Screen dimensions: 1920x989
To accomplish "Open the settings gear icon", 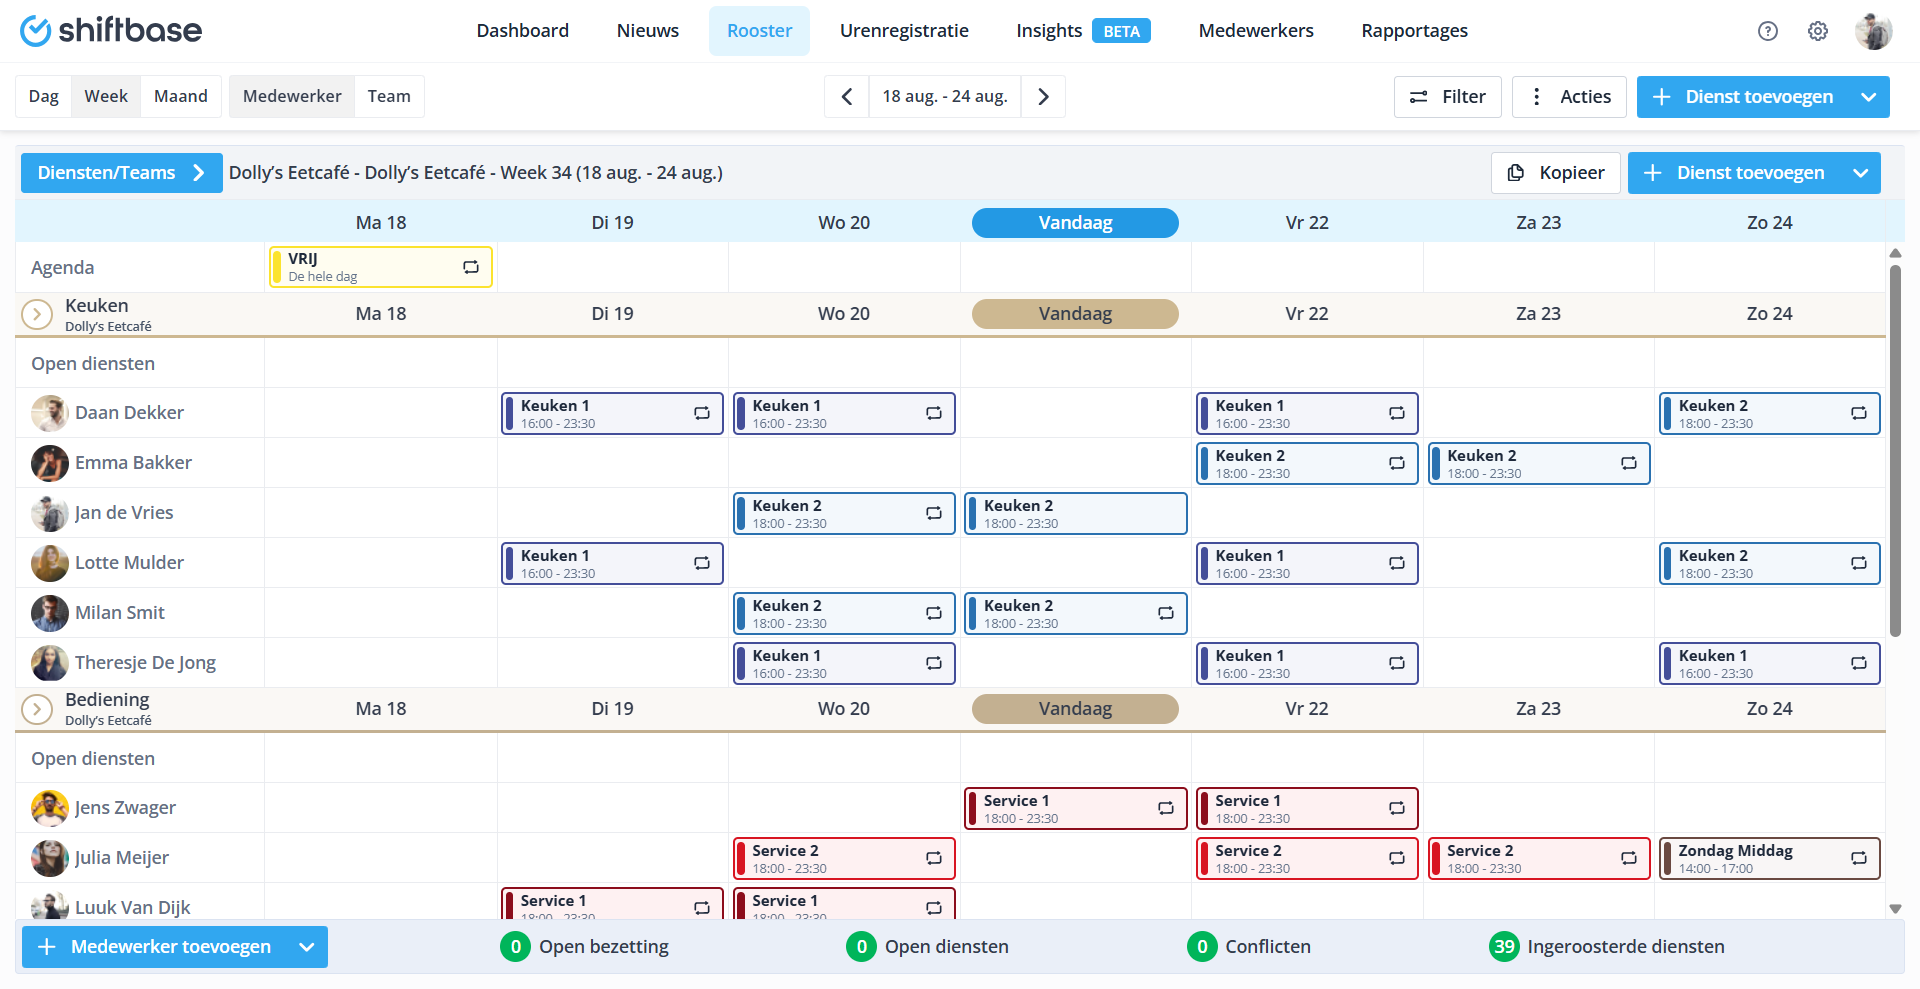I will pos(1817,31).
